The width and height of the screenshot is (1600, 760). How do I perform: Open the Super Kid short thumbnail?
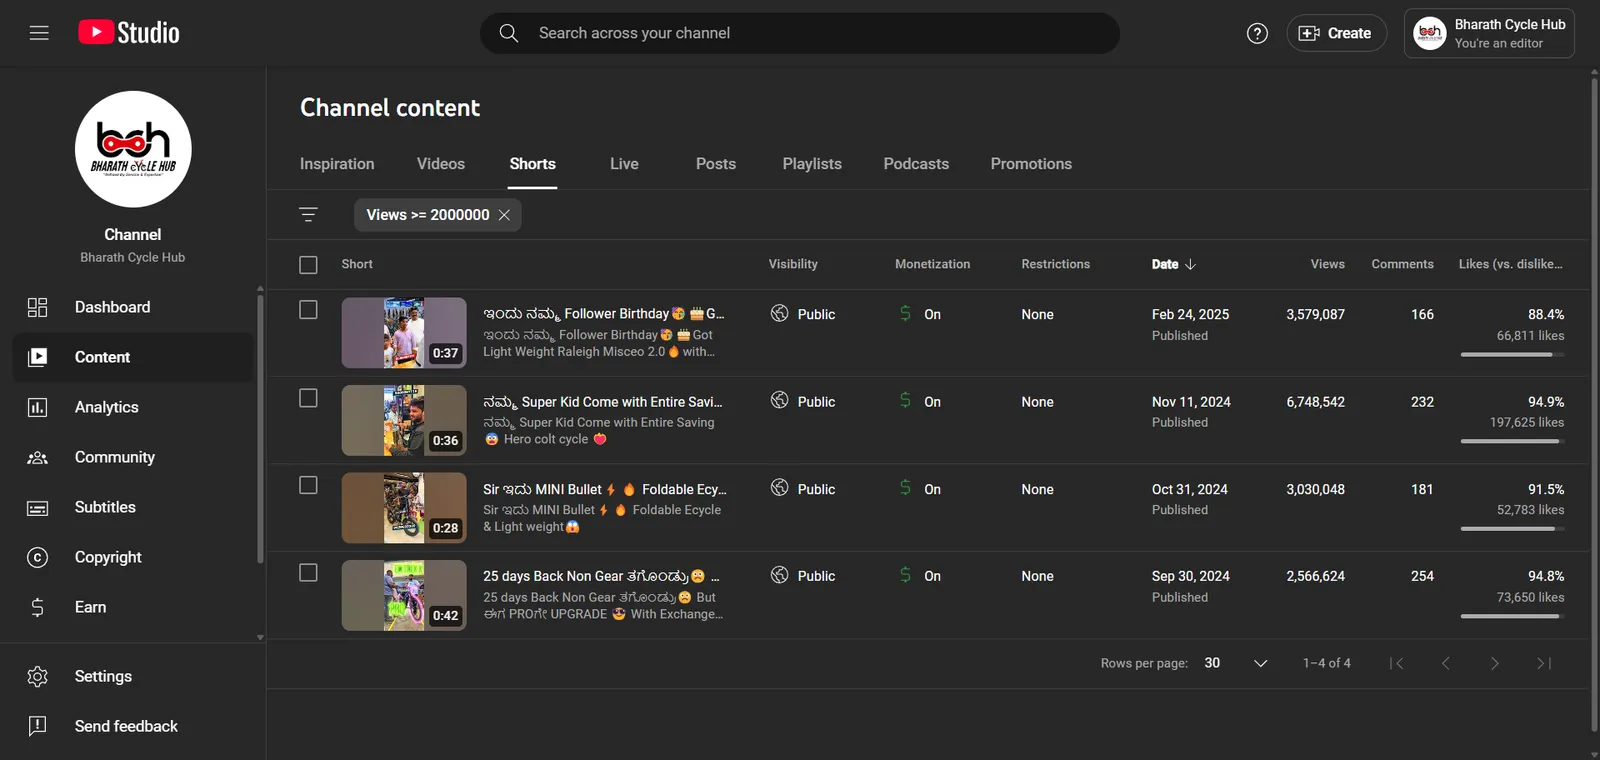404,420
